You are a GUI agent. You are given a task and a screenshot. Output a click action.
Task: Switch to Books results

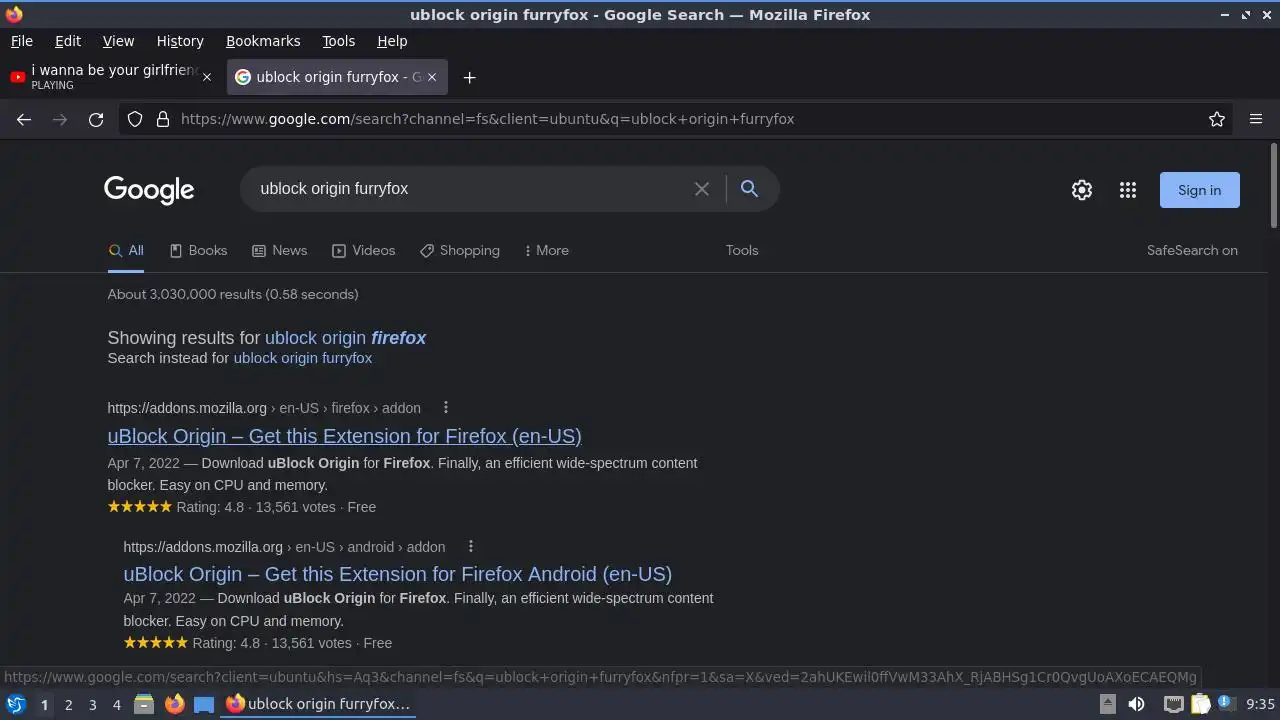tap(198, 251)
